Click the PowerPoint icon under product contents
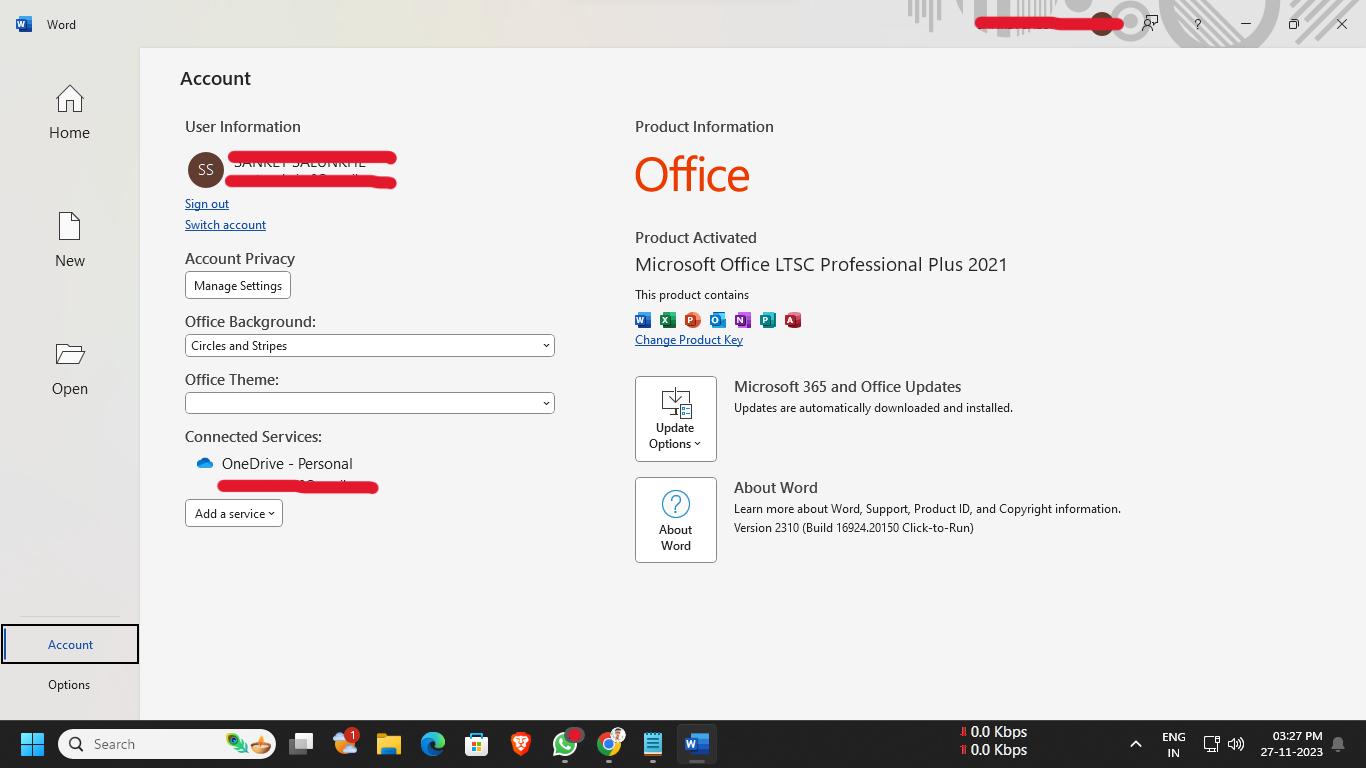 click(x=693, y=320)
